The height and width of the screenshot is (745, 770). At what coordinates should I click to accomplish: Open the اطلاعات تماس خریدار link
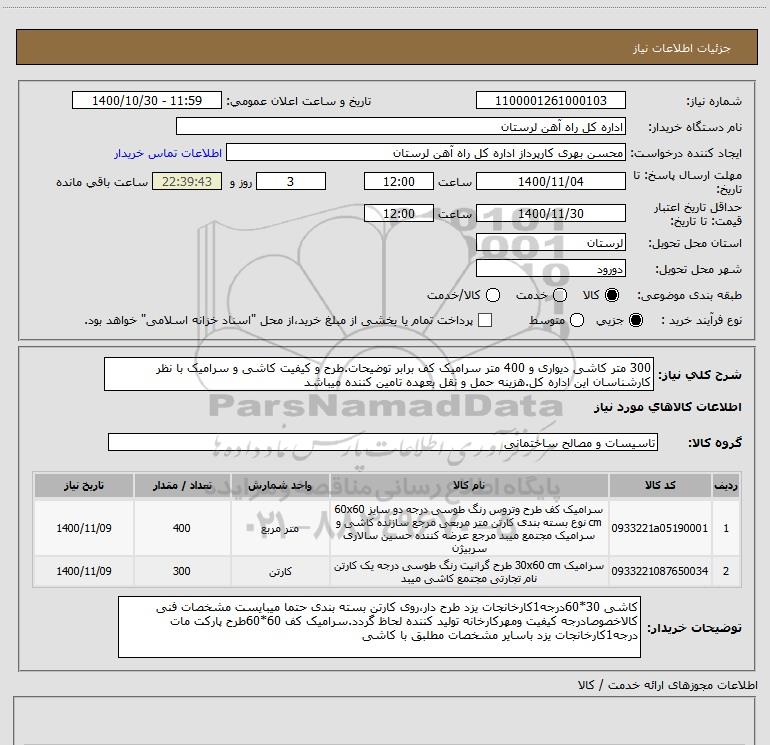pos(168,153)
